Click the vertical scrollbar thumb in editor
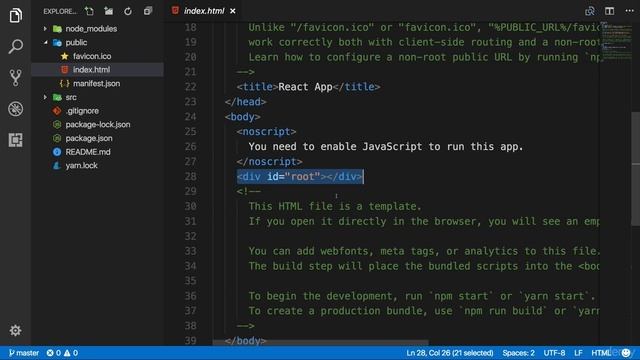Screen dimensions: 640x360 [x=636, y=169]
